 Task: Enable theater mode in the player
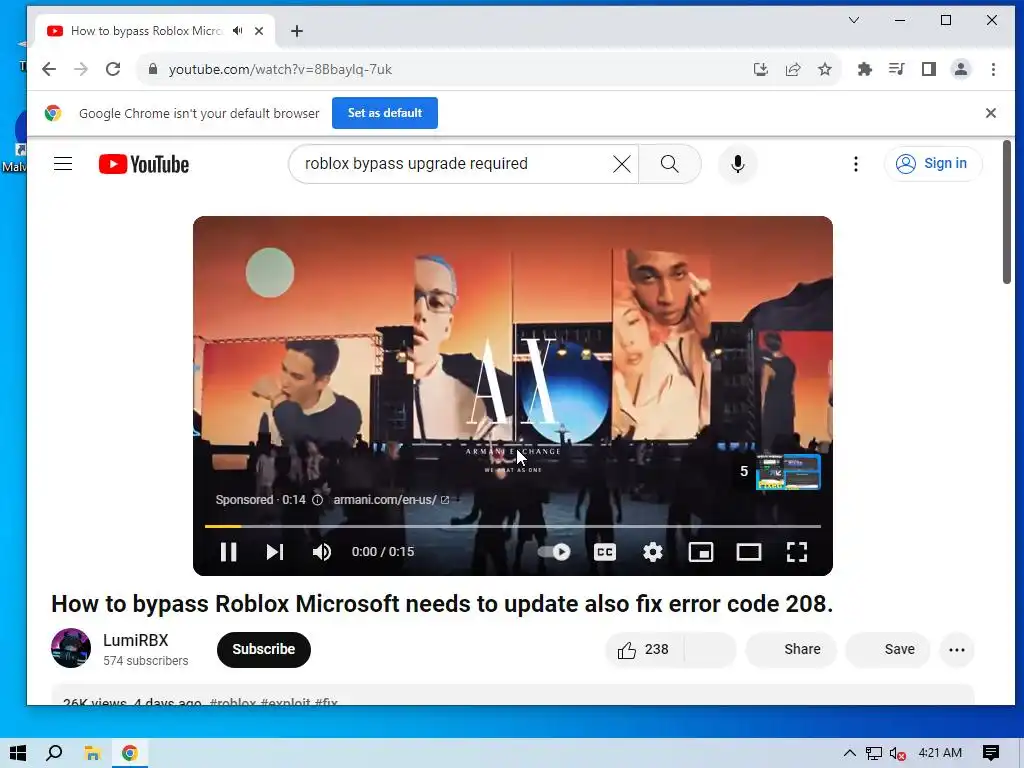point(748,552)
